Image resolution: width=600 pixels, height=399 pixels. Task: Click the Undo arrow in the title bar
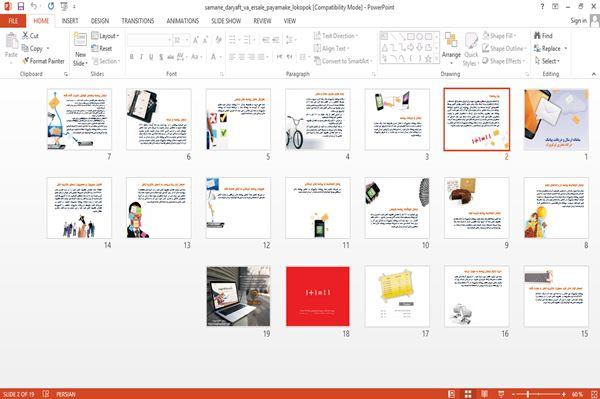point(34,7)
